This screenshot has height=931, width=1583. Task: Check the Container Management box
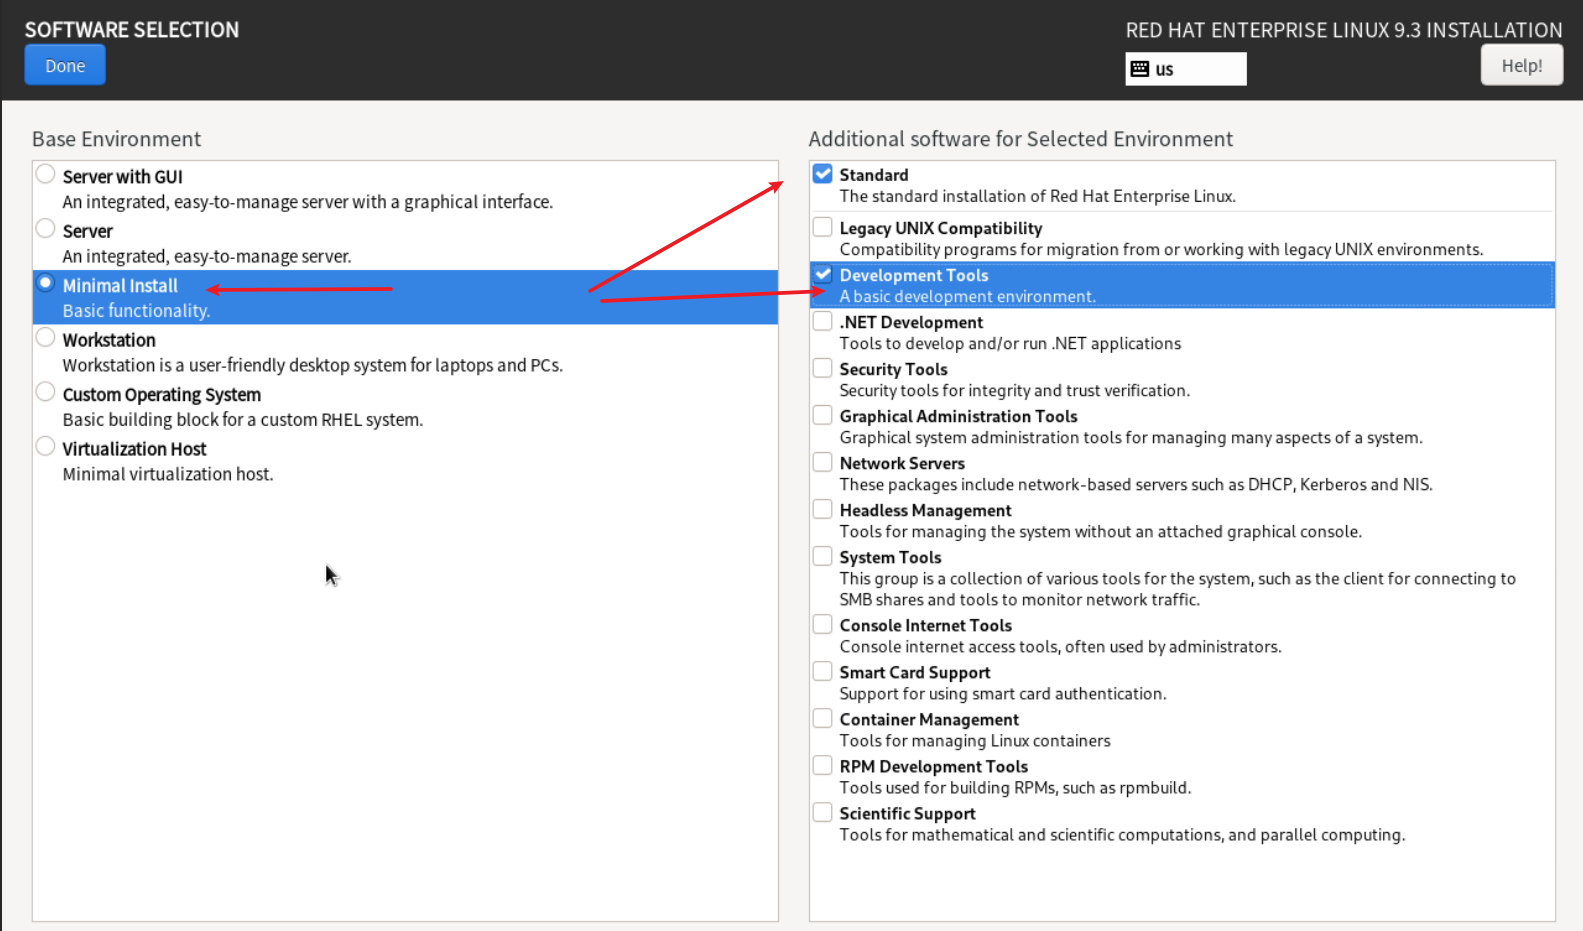point(822,718)
